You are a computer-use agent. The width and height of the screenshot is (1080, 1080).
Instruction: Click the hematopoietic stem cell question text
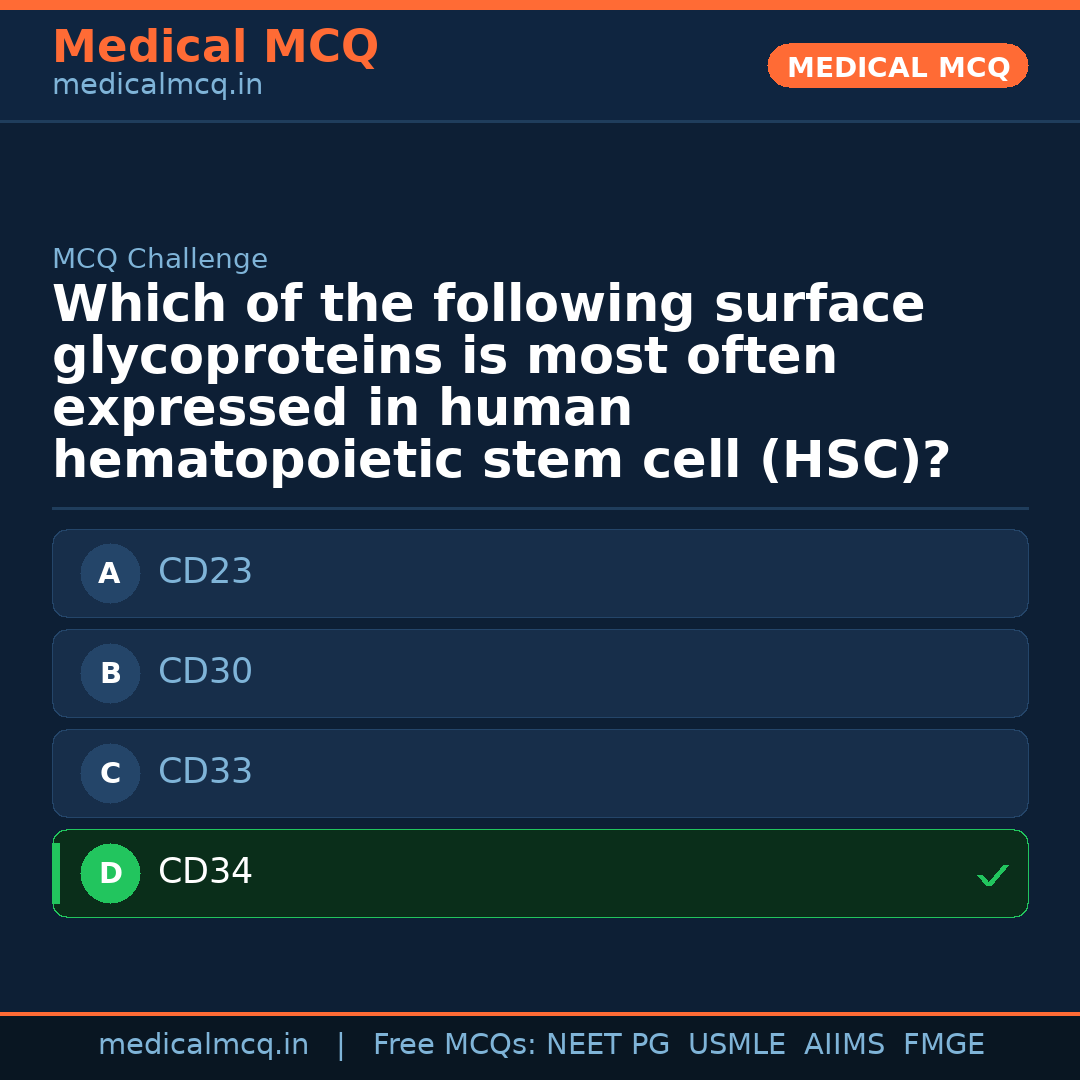500,383
